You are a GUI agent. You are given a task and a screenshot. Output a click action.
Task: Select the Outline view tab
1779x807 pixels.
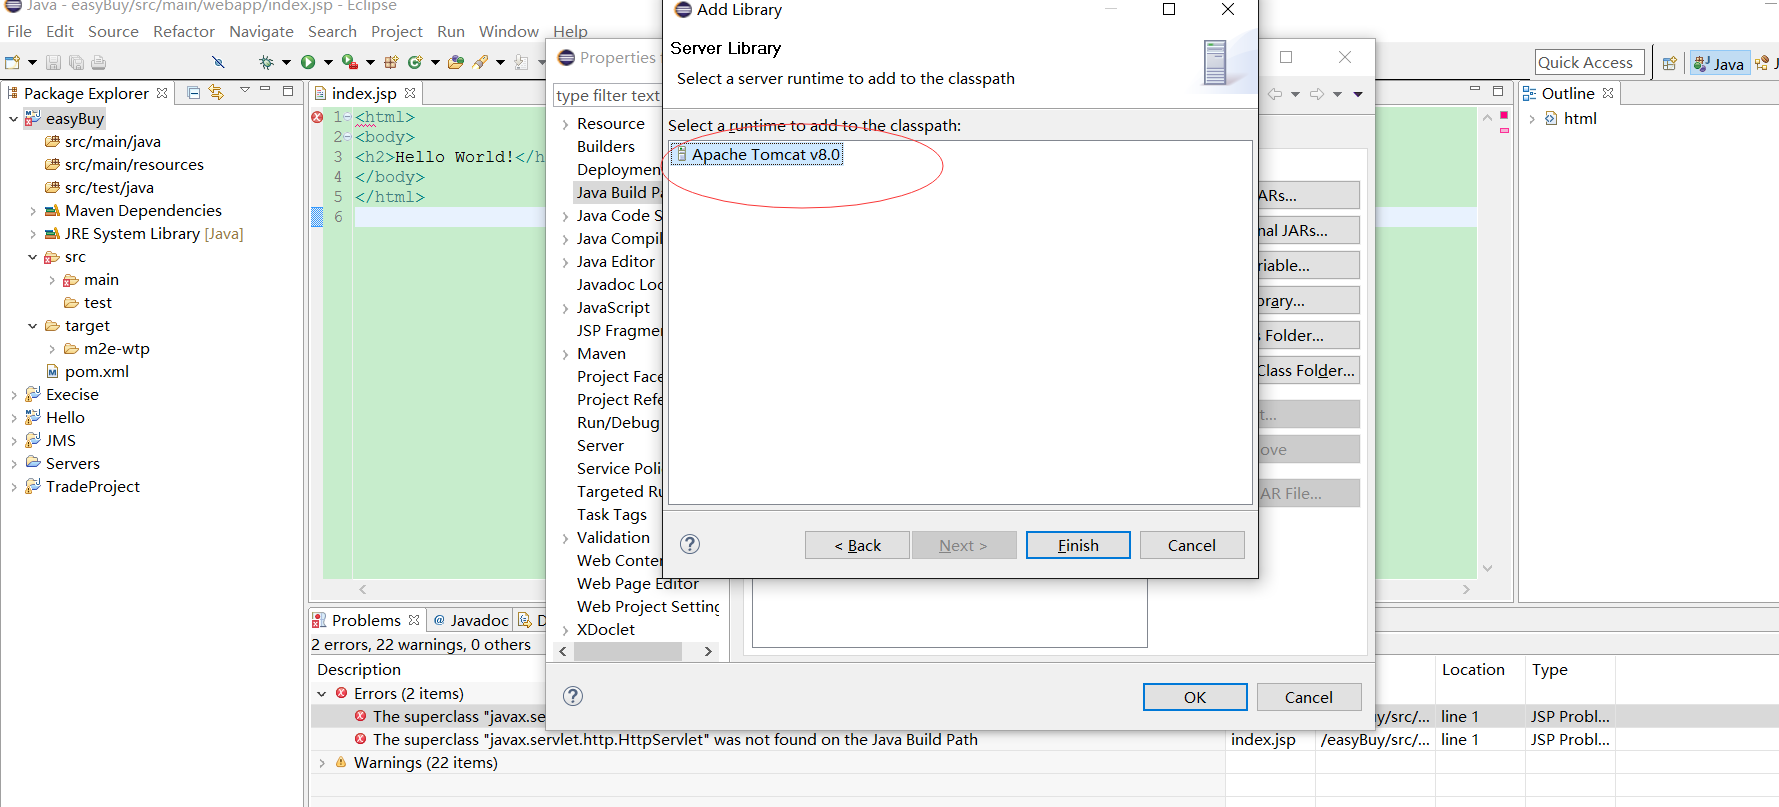(1567, 93)
